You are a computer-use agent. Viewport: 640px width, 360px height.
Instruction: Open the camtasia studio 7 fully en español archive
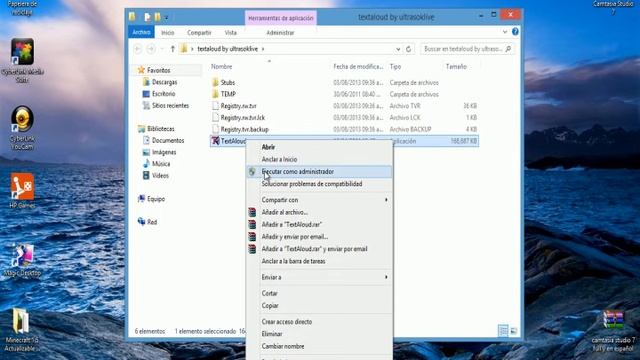pyautogui.click(x=613, y=320)
